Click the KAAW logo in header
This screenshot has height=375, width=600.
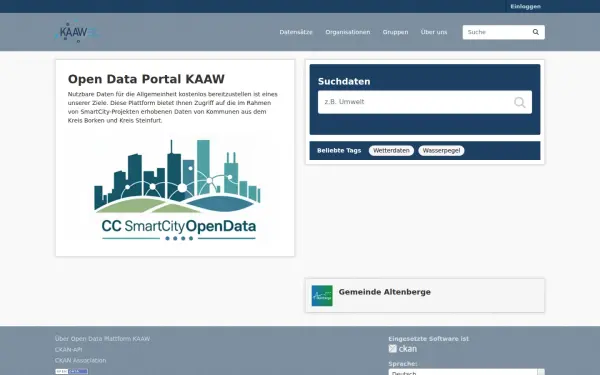click(77, 32)
